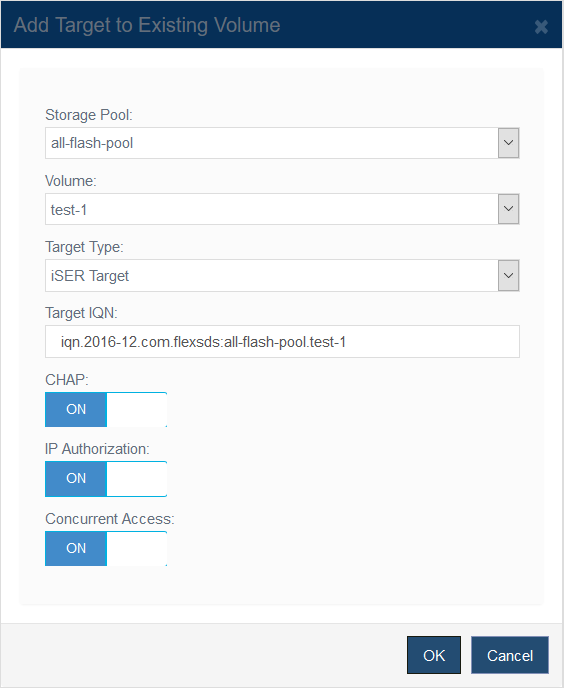The height and width of the screenshot is (688, 564).
Task: Click the dialog title Add Target to Existing Volume
Action: coord(147,25)
